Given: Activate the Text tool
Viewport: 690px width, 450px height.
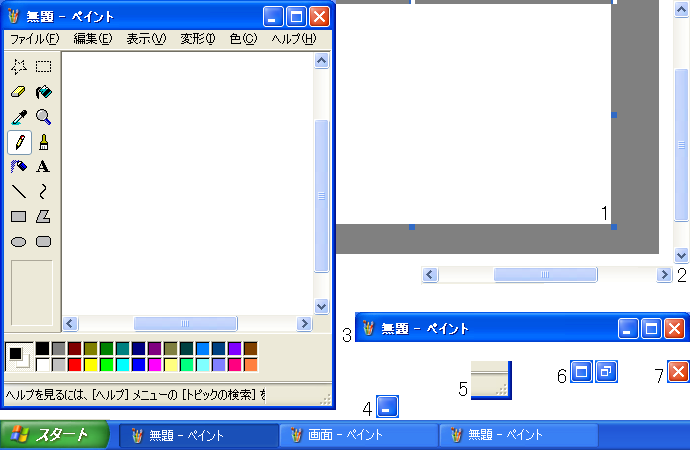Looking at the screenshot, I should point(44,167).
